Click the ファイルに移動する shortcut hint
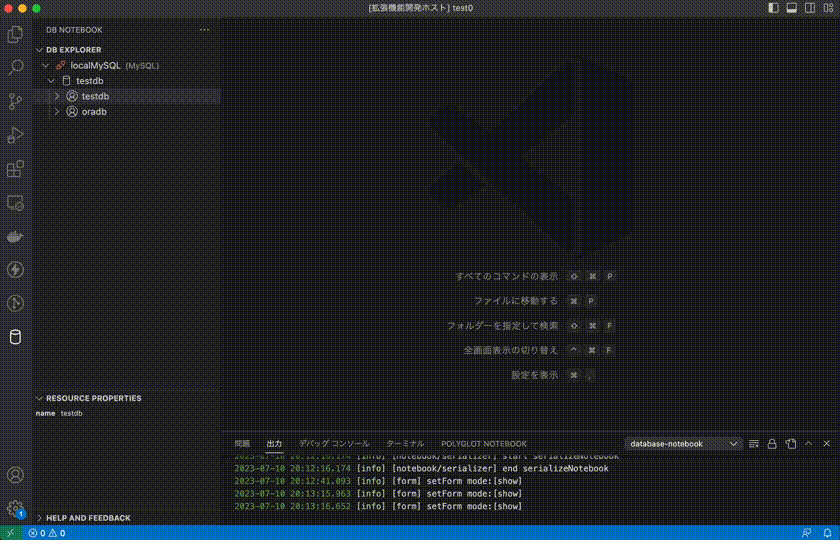840x540 pixels. click(x=516, y=301)
